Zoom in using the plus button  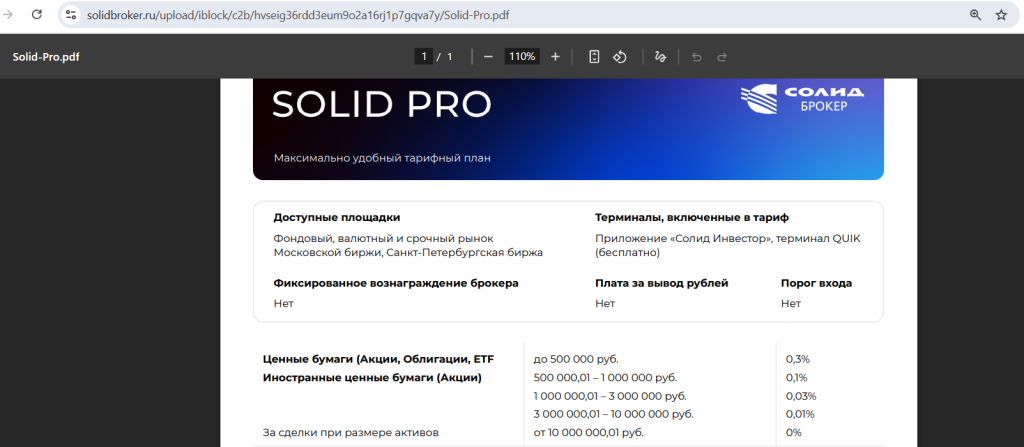tap(555, 57)
